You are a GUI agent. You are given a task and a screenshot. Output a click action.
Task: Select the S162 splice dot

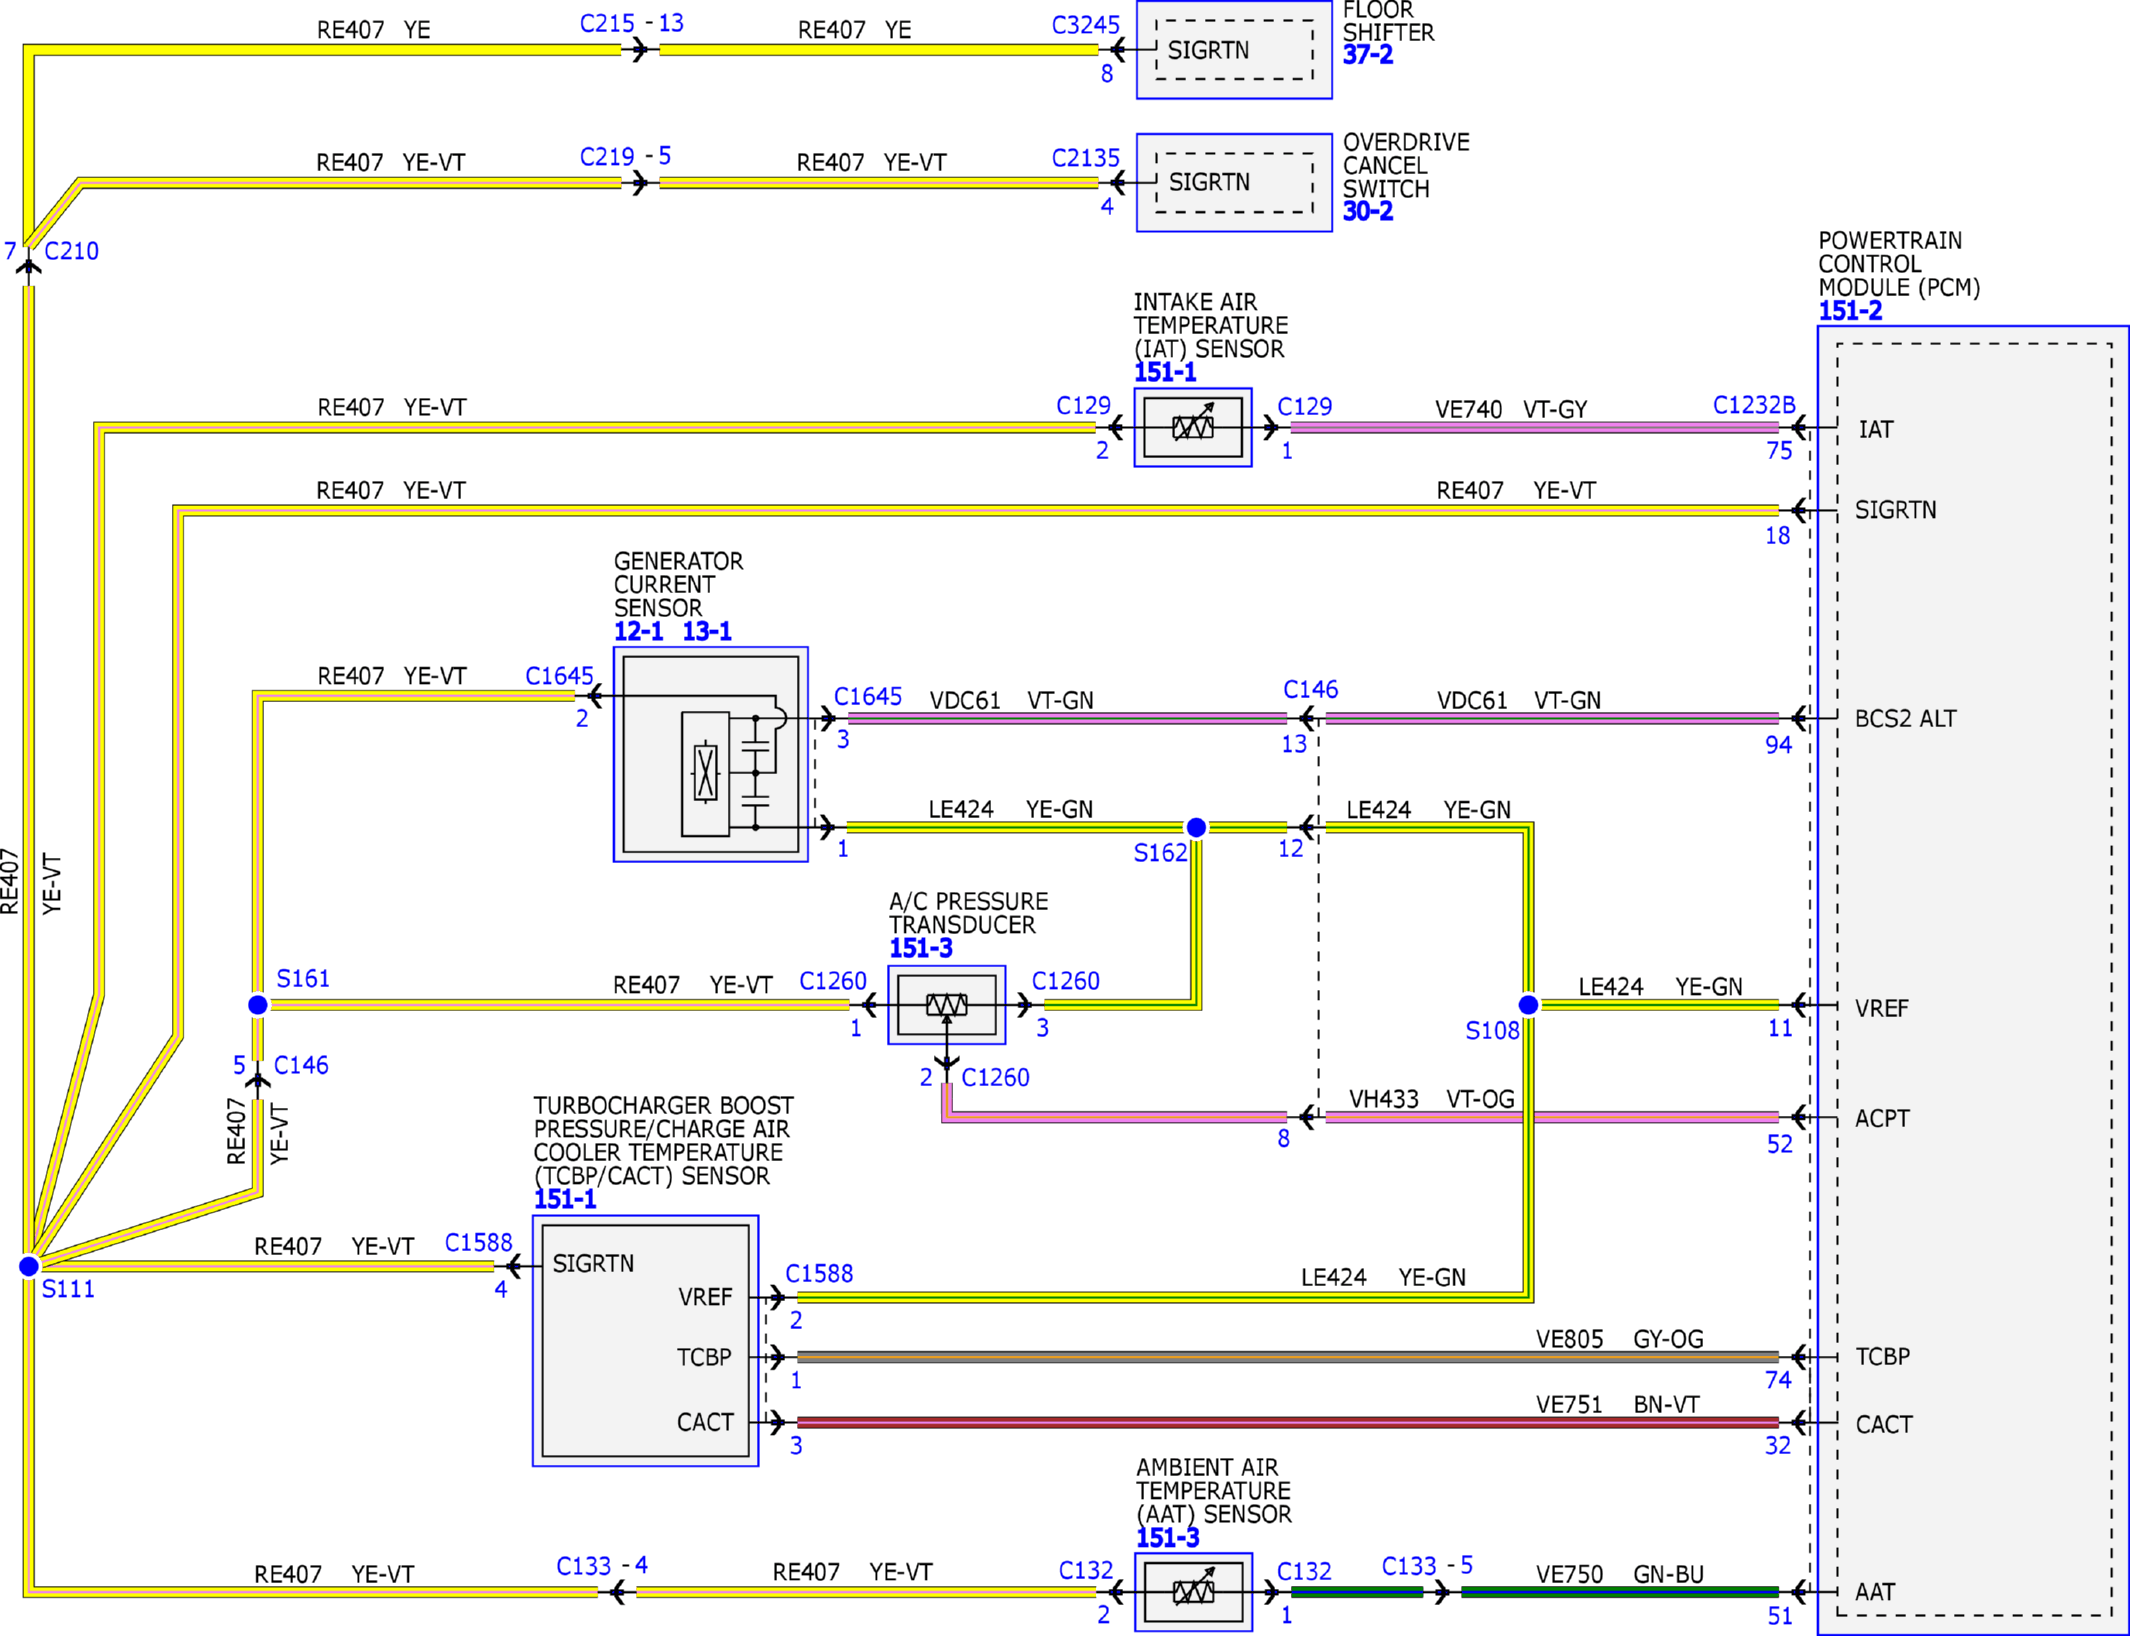pos(1196,828)
